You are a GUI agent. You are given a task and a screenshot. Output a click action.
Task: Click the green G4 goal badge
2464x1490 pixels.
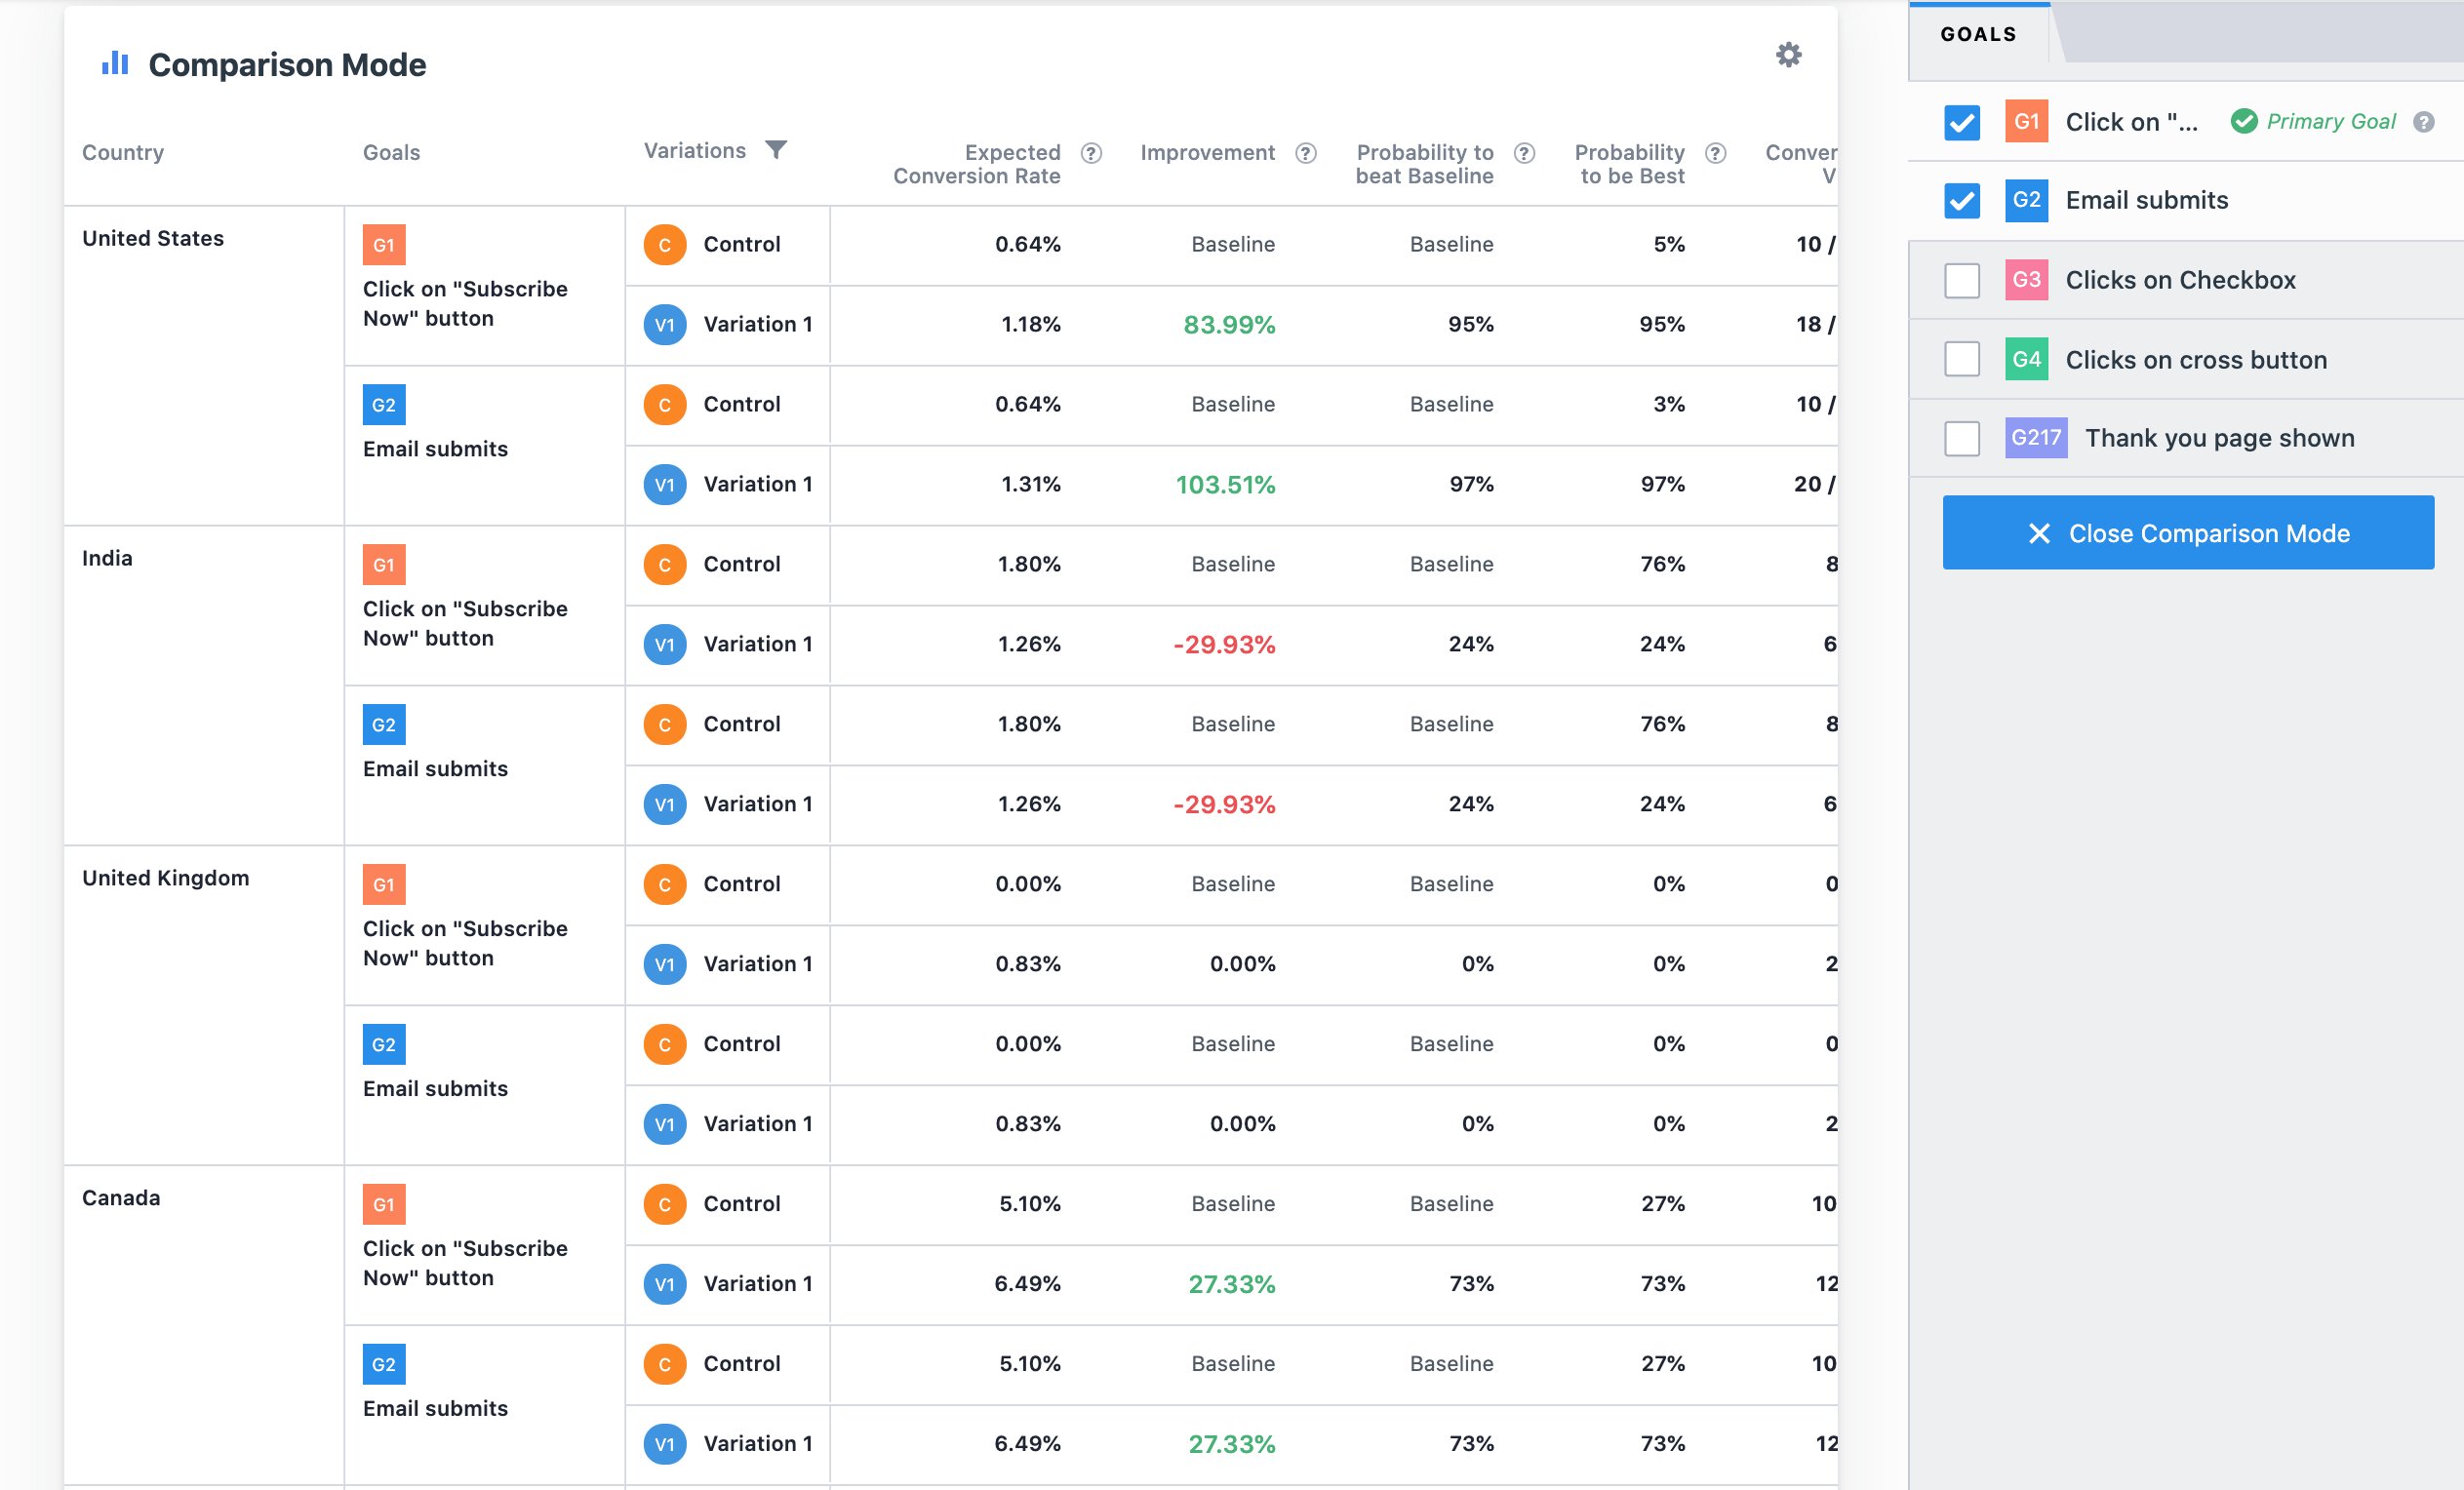[x=2026, y=359]
